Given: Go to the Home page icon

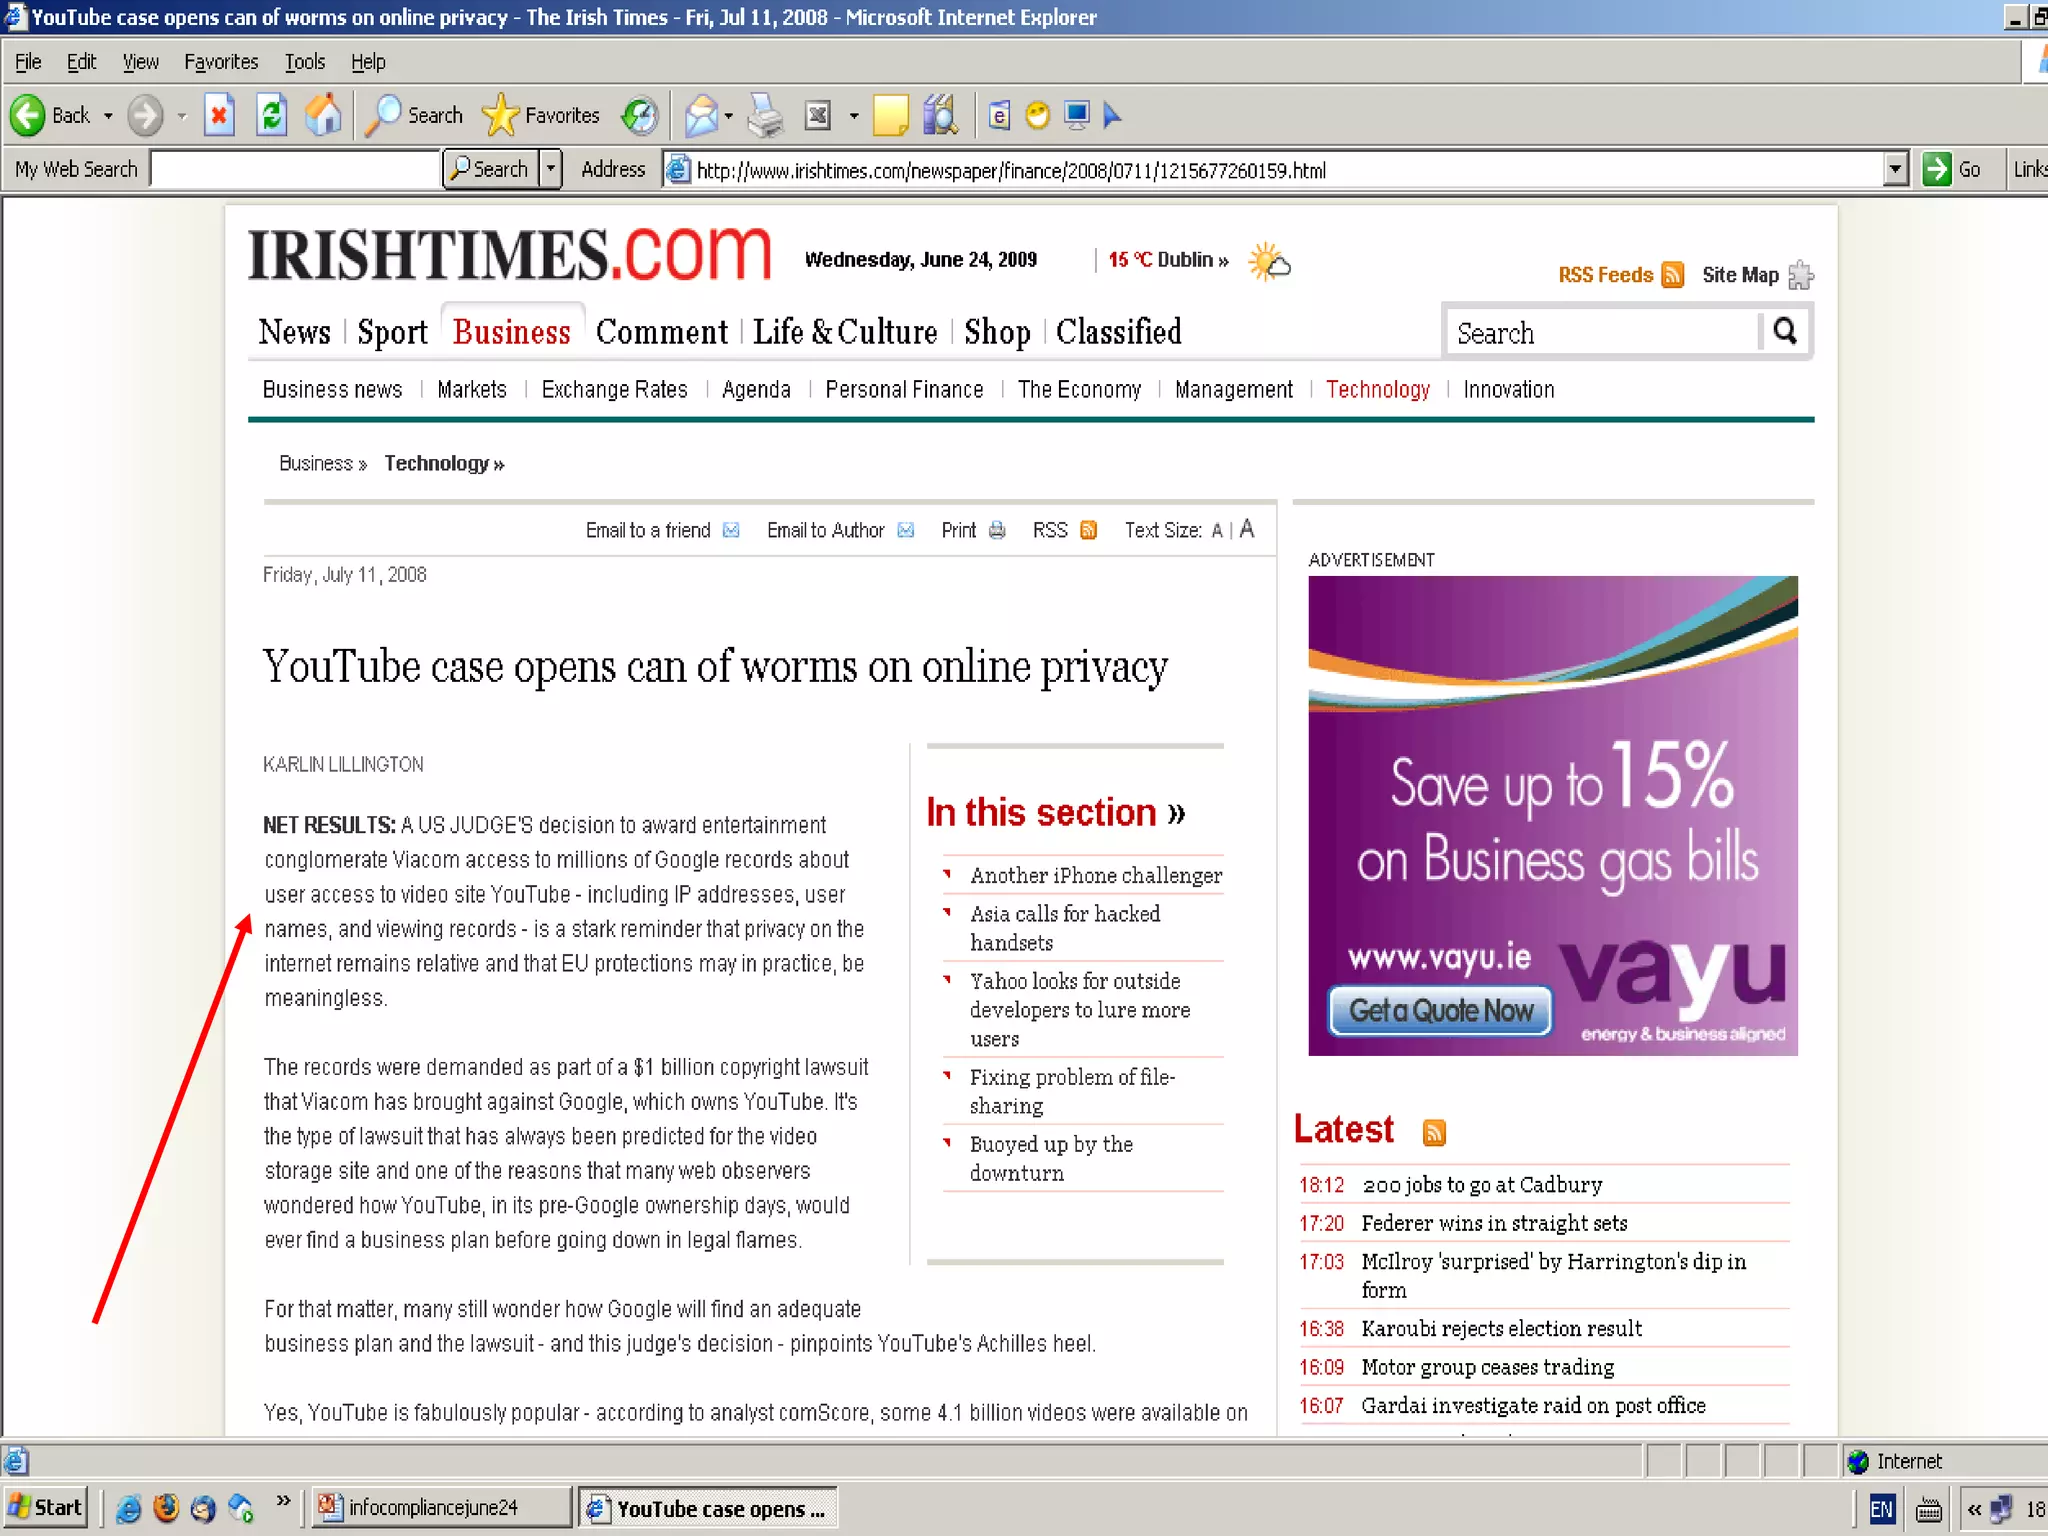Looking at the screenshot, I should (x=323, y=116).
